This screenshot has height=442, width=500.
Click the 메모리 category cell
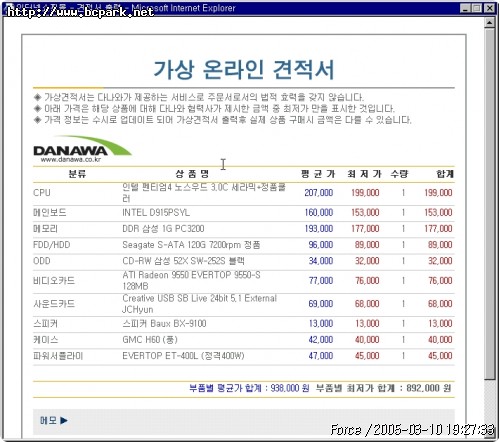46,229
